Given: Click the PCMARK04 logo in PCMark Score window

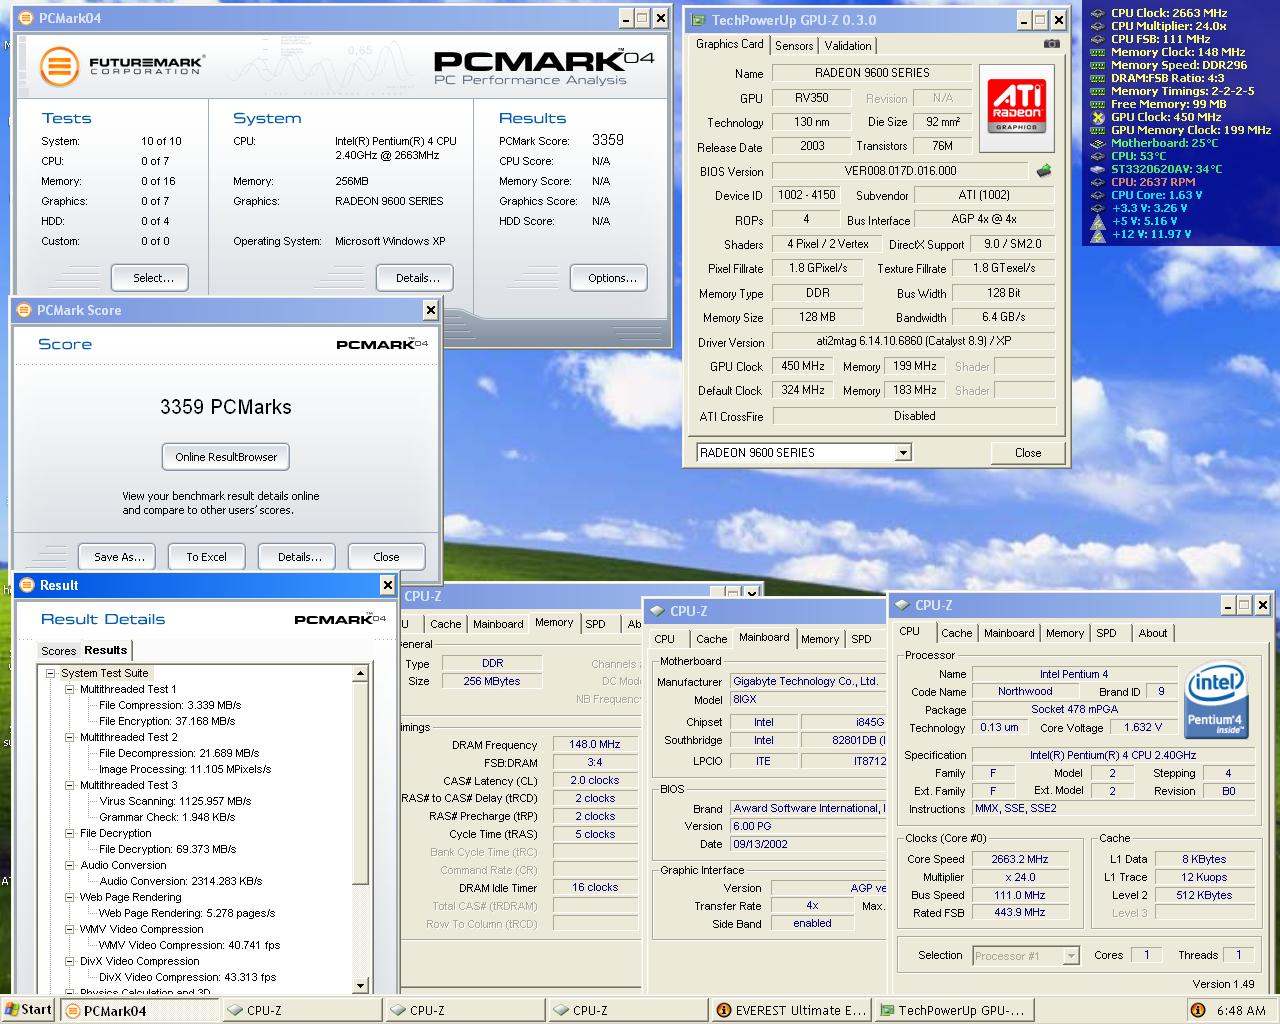Looking at the screenshot, I should pyautogui.click(x=382, y=344).
